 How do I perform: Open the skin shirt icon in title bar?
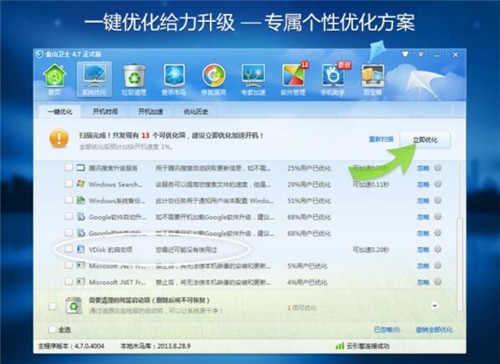(x=405, y=54)
